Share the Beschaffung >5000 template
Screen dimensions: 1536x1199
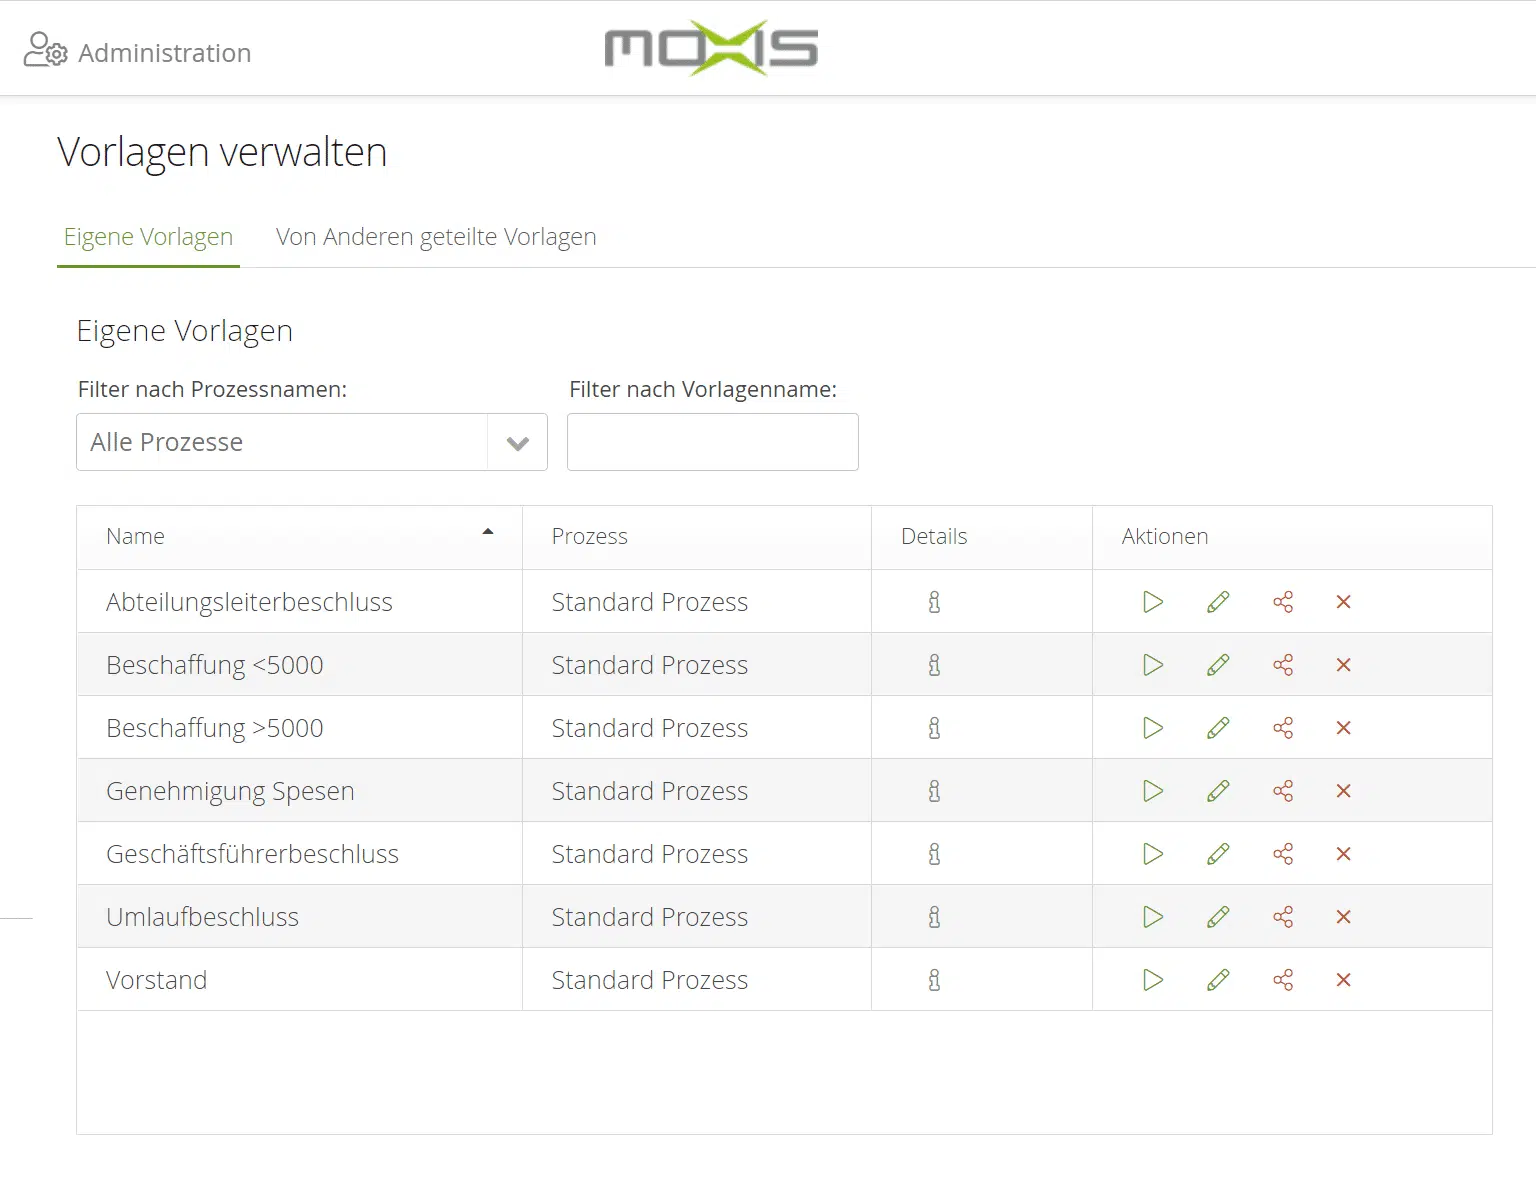click(x=1283, y=728)
